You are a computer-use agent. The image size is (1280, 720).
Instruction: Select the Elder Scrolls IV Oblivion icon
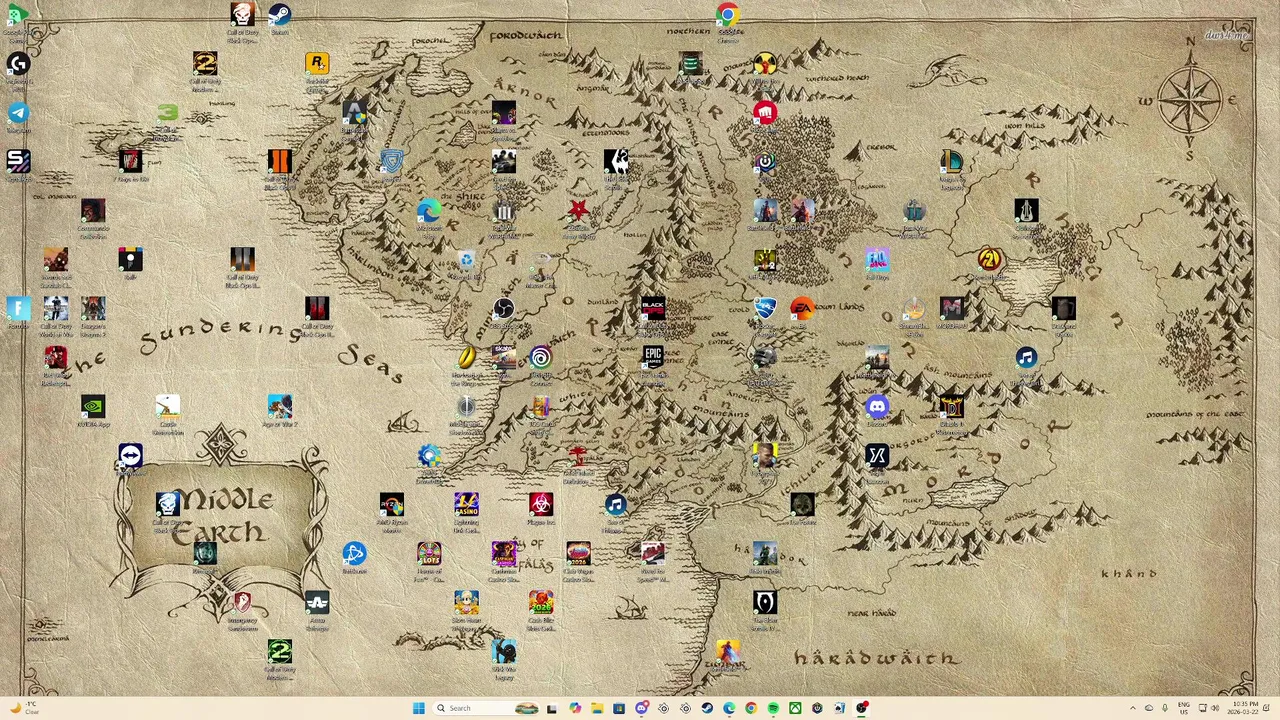[x=765, y=602]
